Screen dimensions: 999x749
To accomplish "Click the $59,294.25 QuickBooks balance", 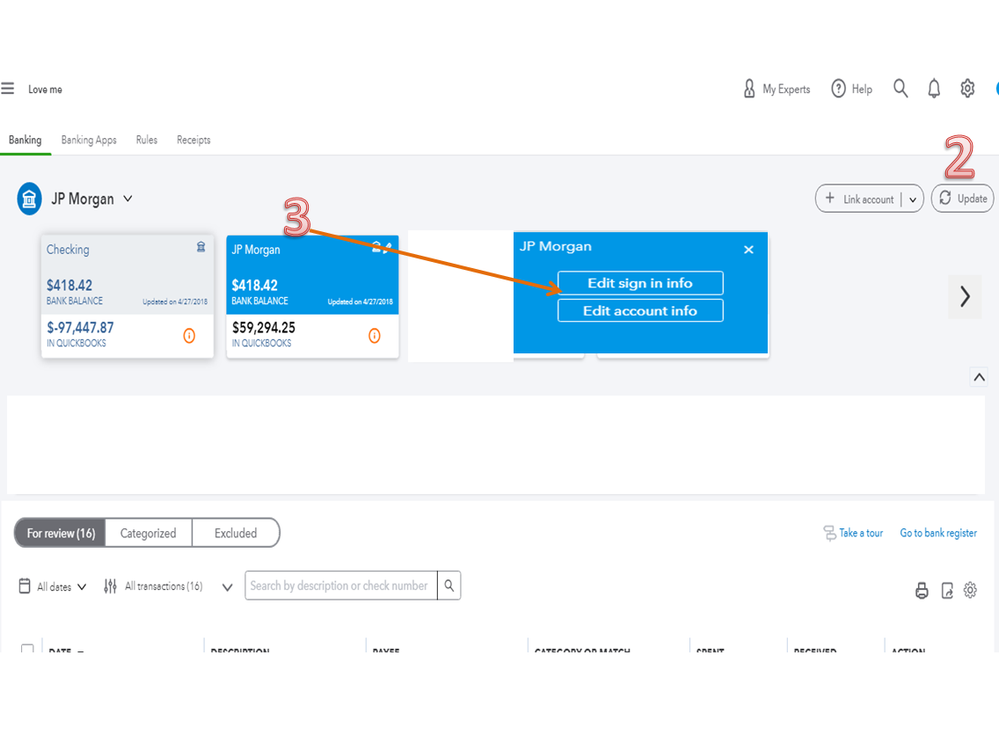I will [264, 327].
